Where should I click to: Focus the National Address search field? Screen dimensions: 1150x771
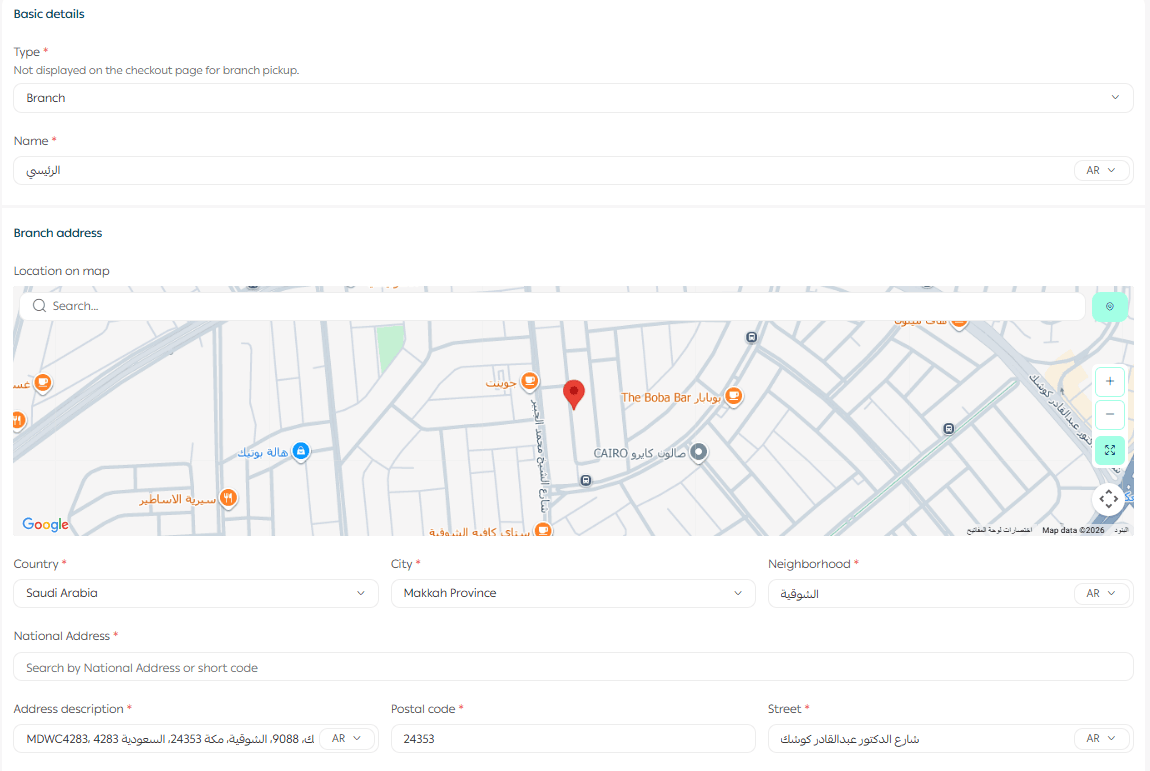[573, 667]
